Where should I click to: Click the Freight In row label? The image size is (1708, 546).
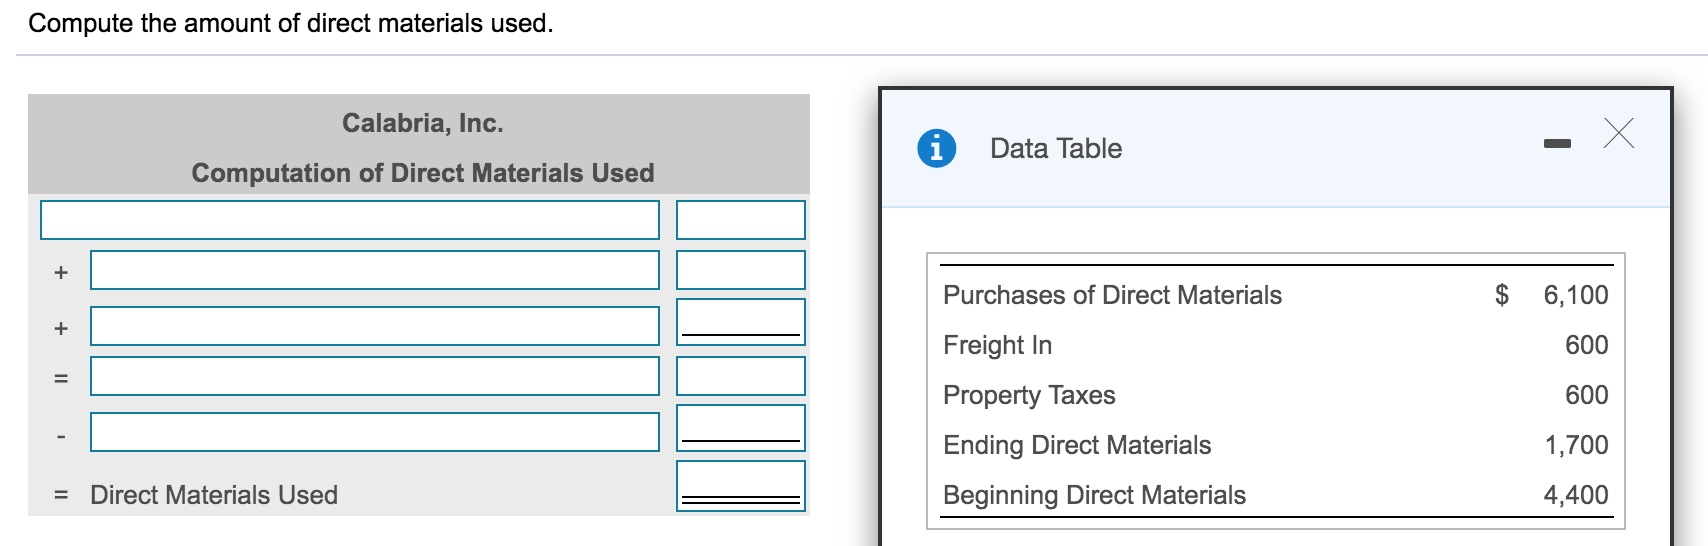(x=997, y=345)
